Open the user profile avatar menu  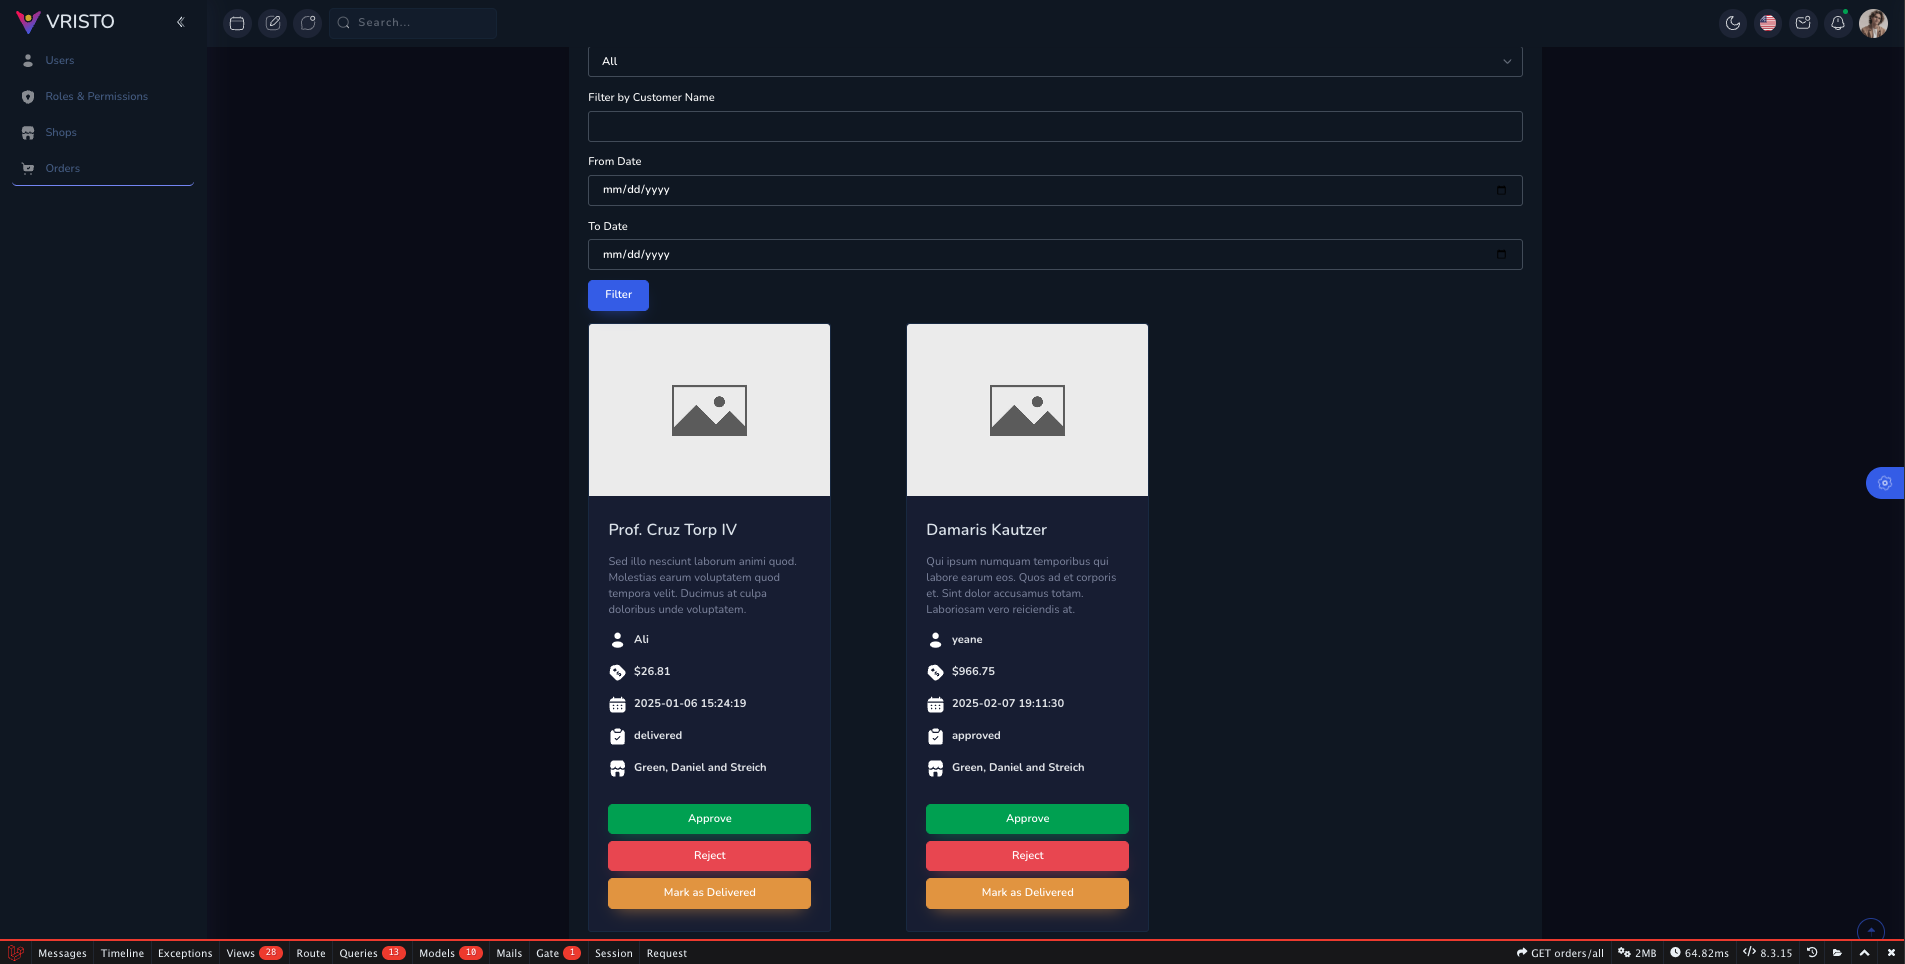click(x=1873, y=23)
